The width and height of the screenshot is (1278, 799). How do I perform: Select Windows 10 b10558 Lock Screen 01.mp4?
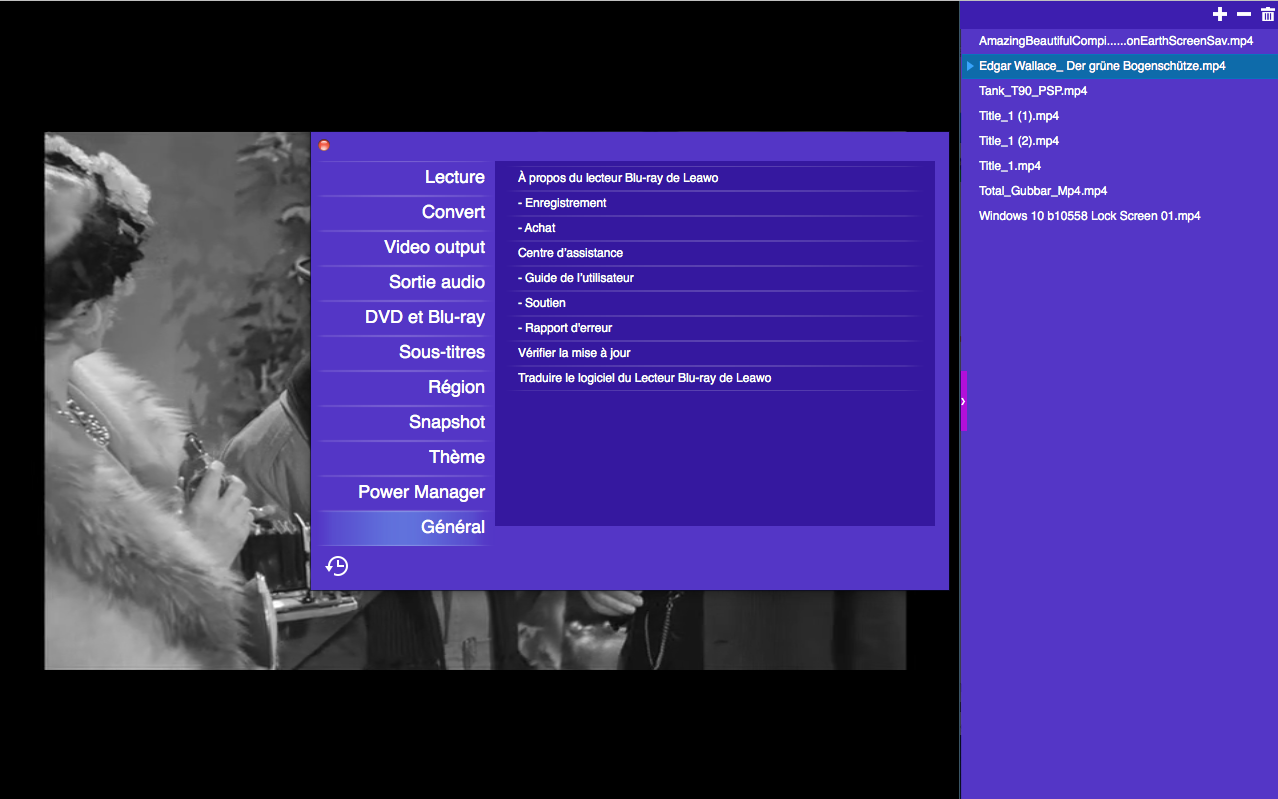[x=1119, y=216]
